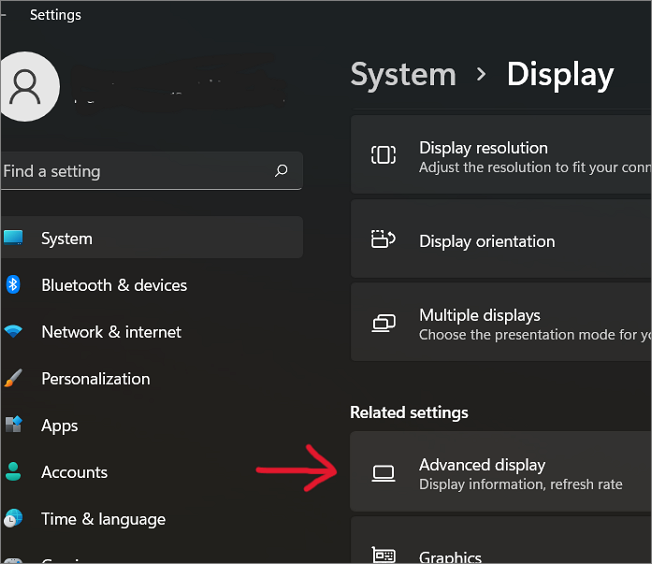Click the Apps icon in sidebar
This screenshot has width=652, height=564.
(x=13, y=424)
